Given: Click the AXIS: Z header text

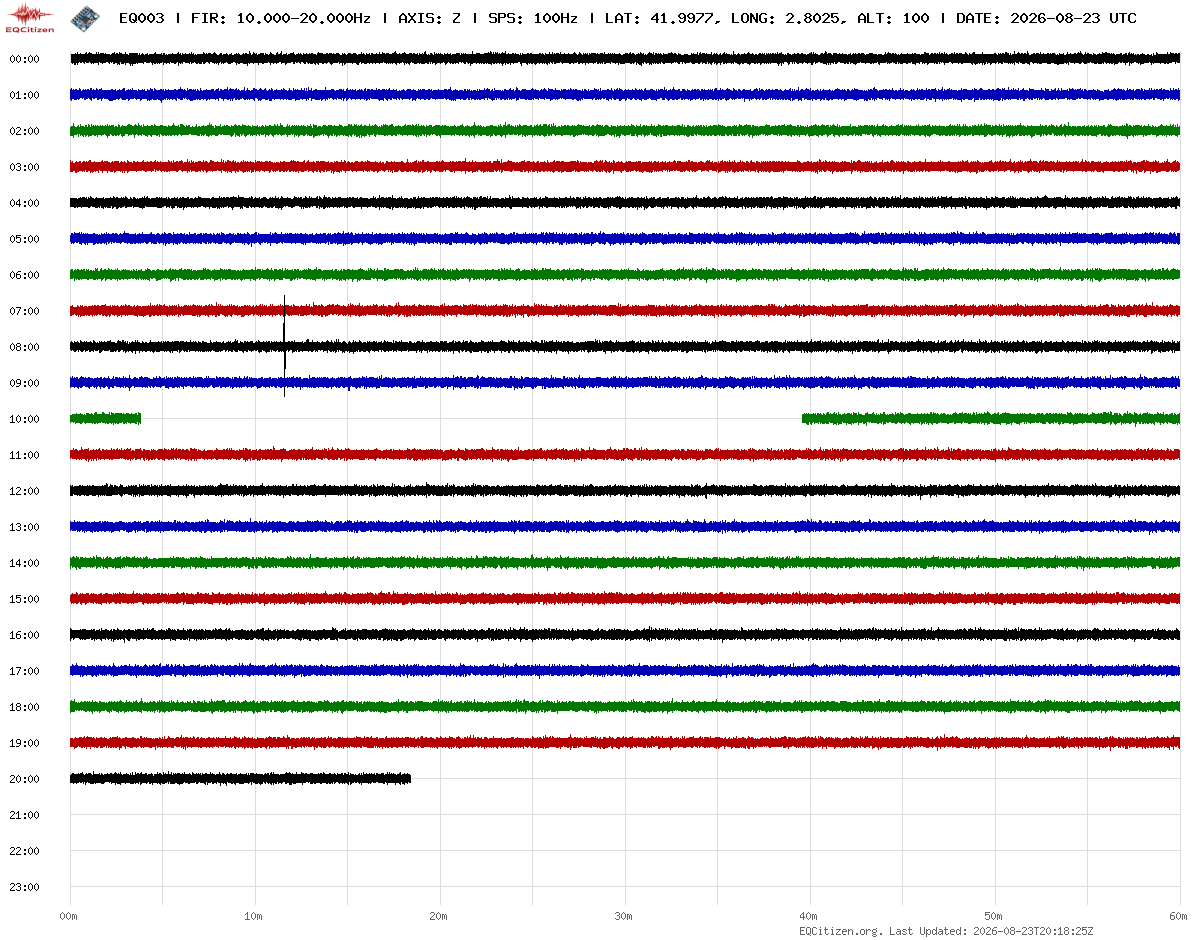Looking at the screenshot, I should click(429, 18).
